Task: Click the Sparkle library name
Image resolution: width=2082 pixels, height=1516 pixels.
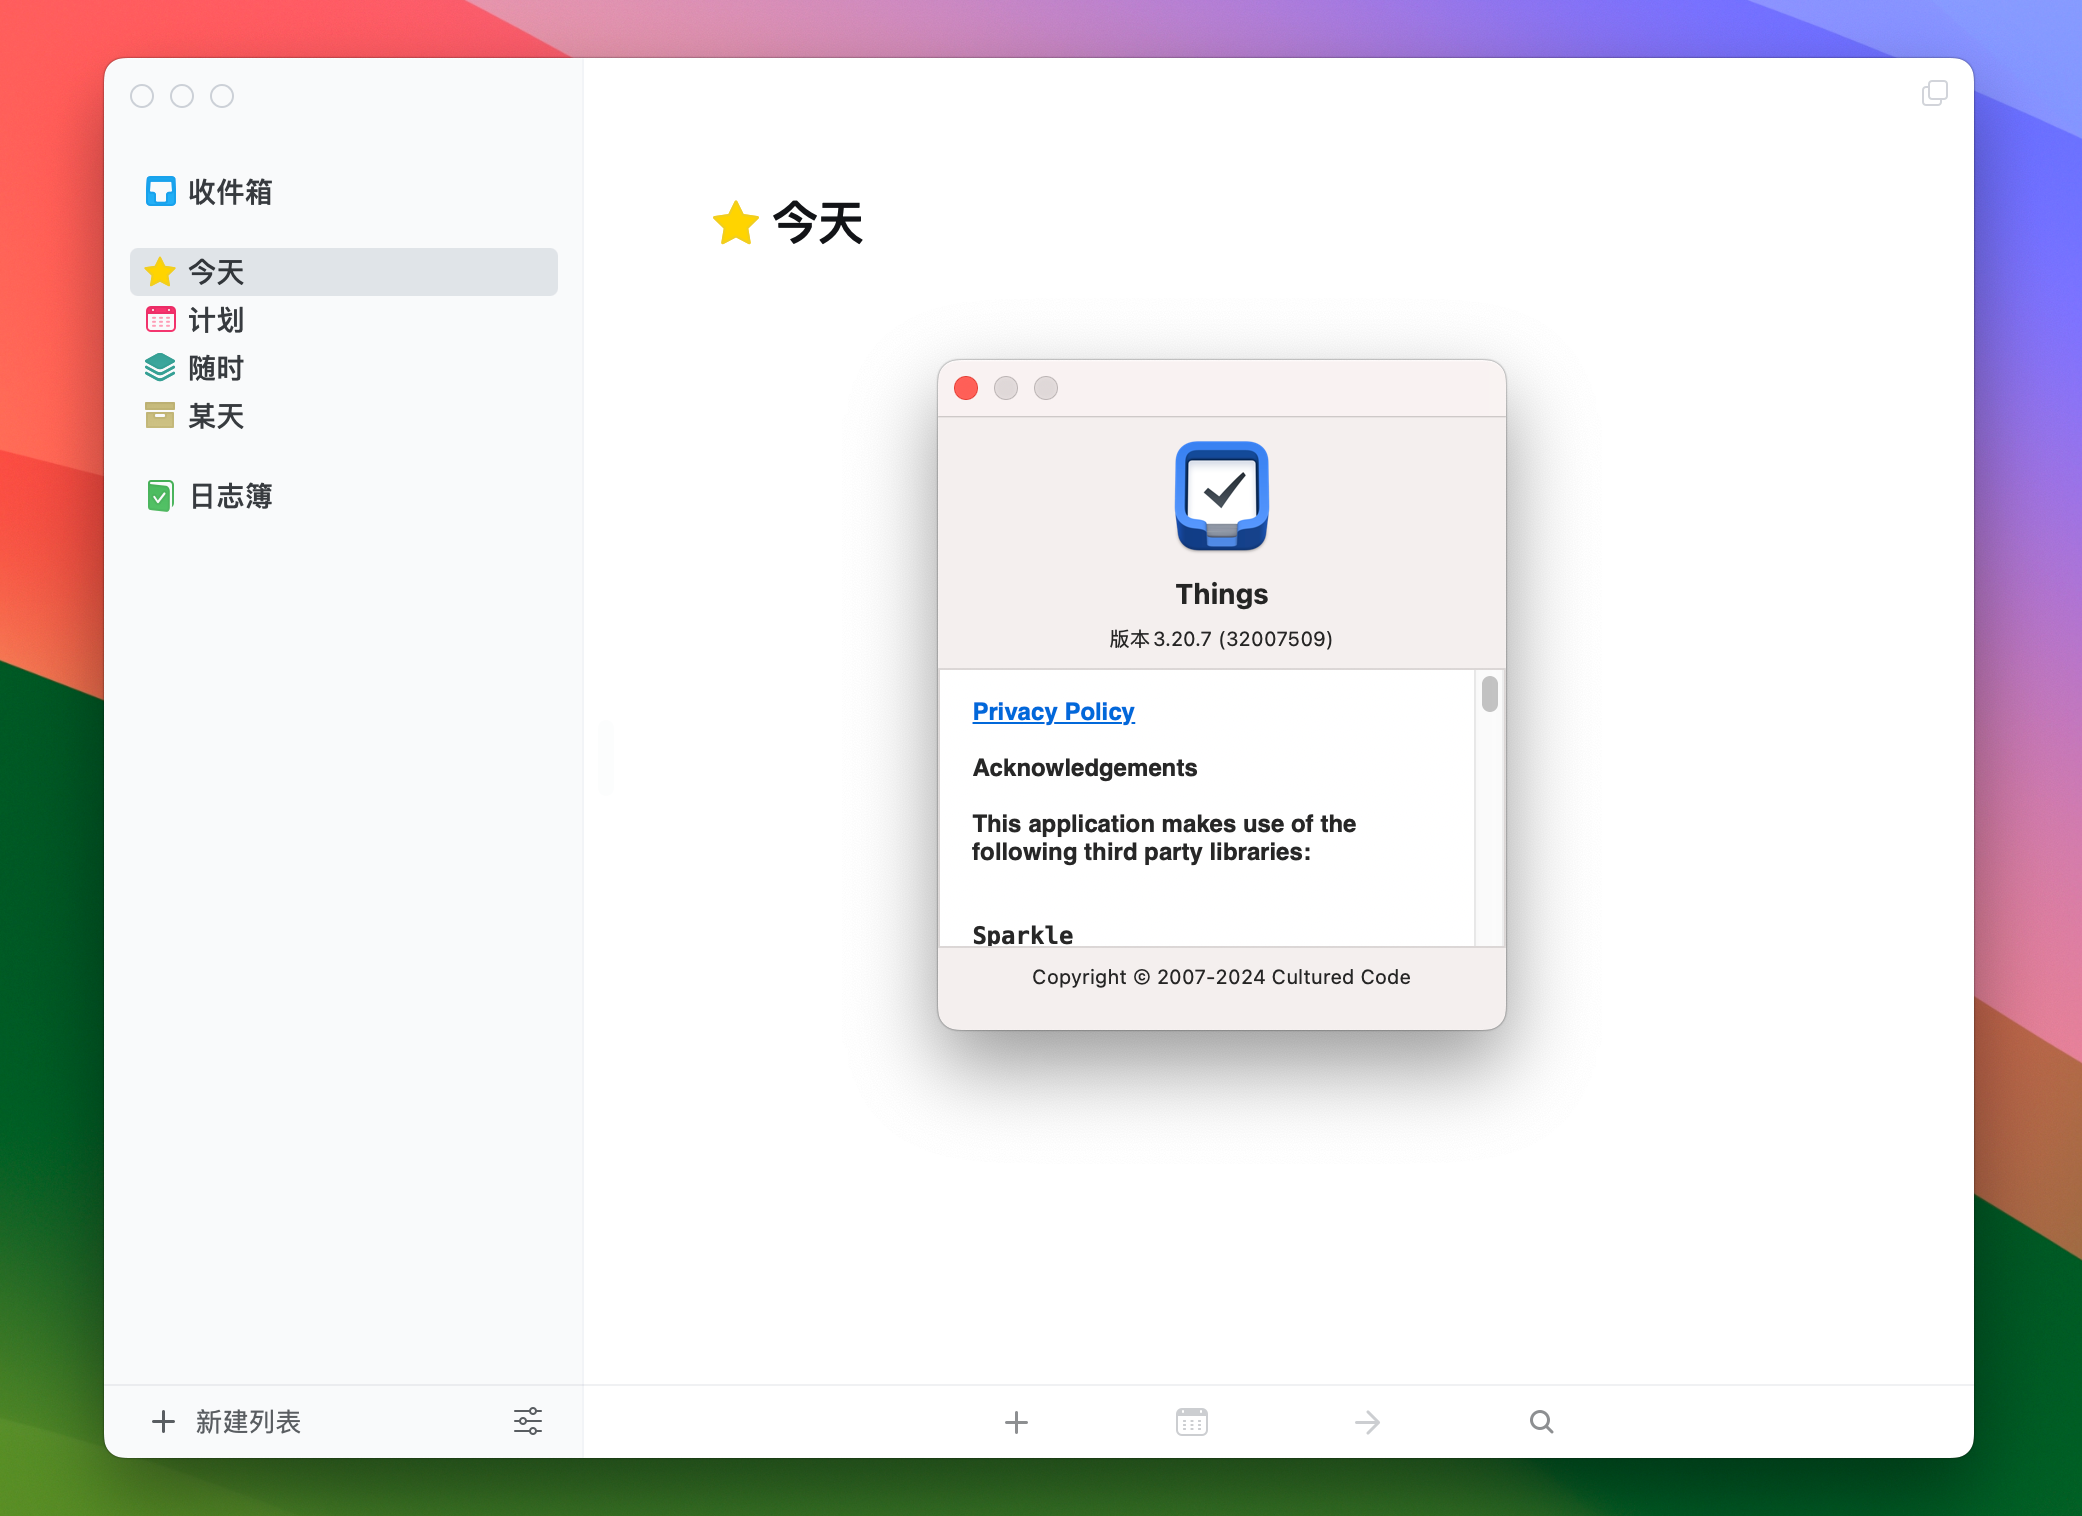Action: click(1022, 935)
